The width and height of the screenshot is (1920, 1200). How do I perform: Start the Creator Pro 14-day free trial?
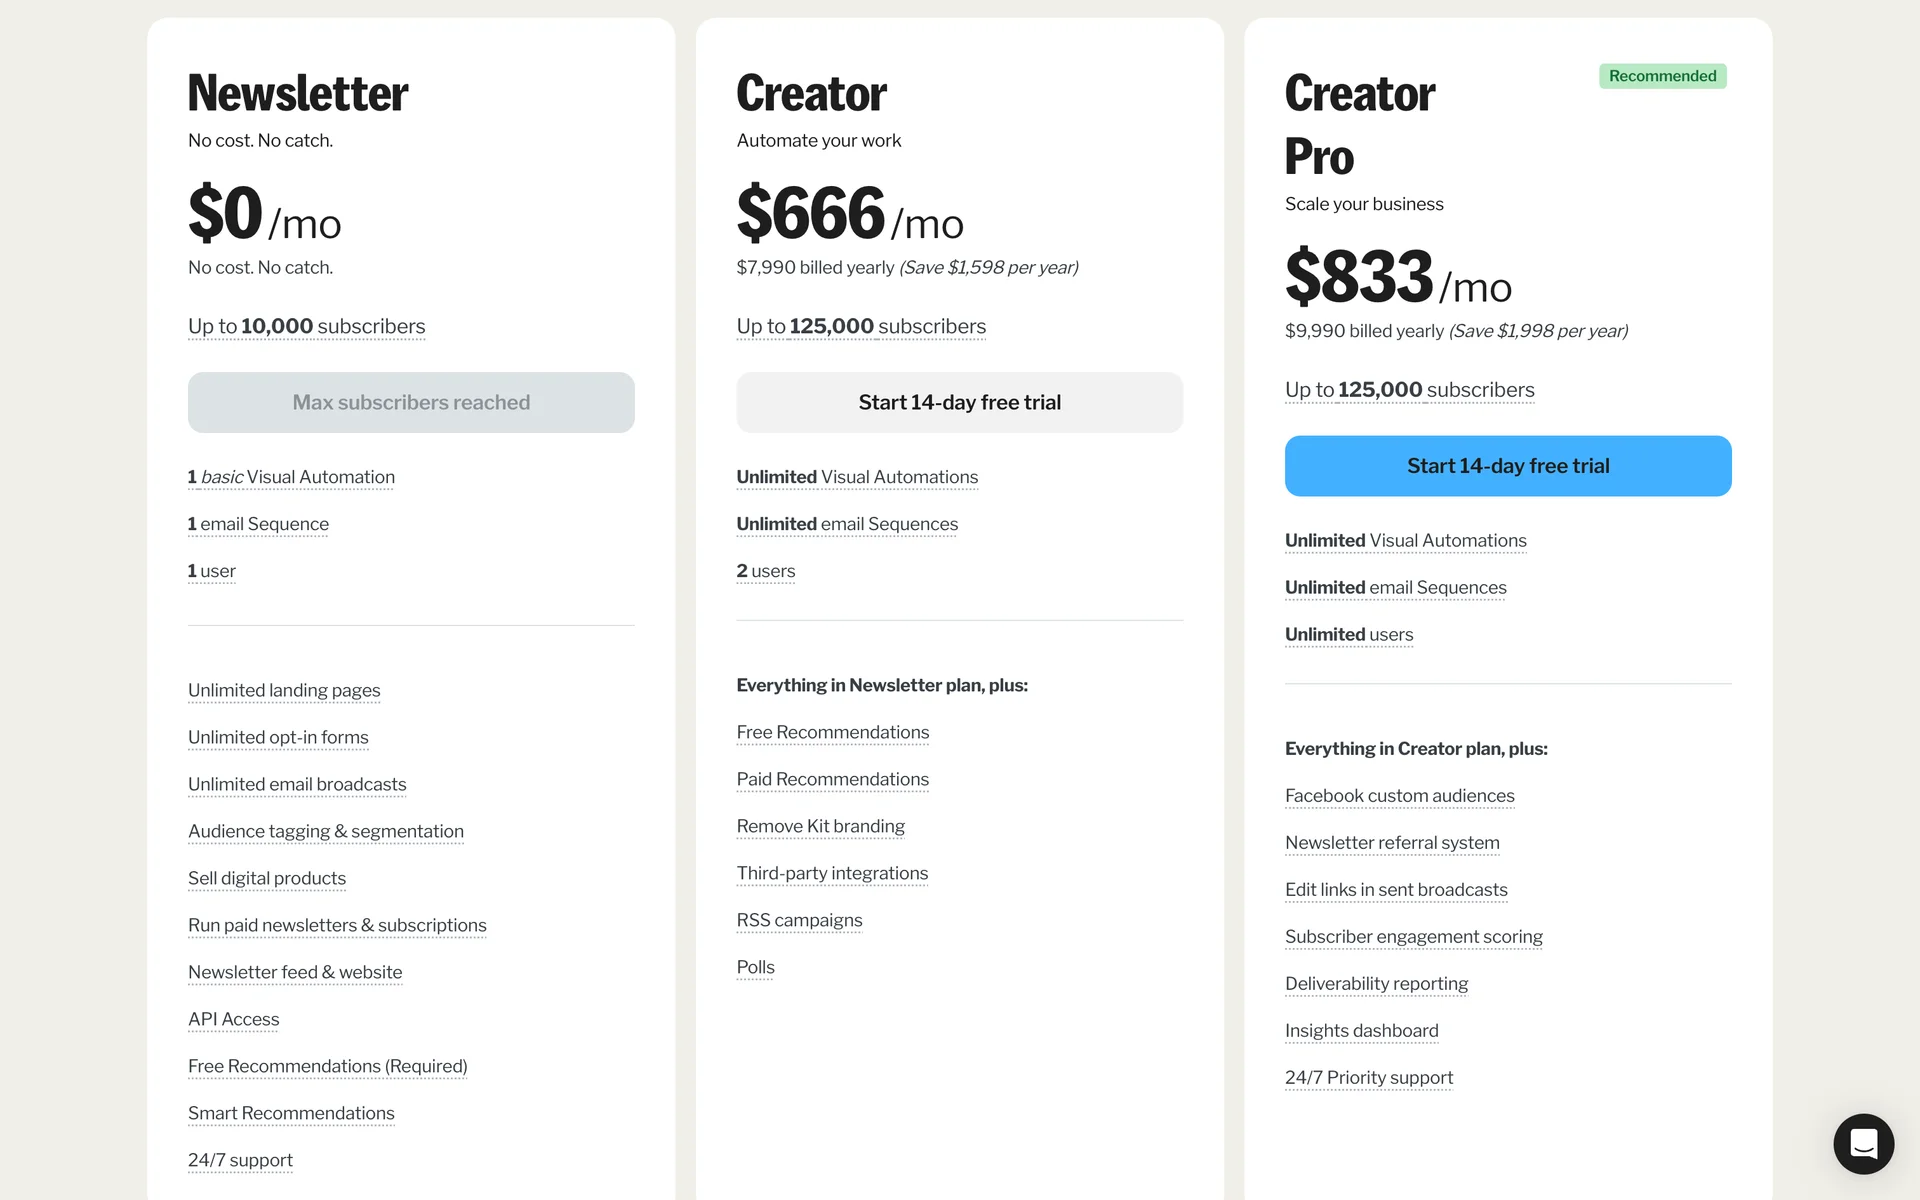click(x=1507, y=466)
